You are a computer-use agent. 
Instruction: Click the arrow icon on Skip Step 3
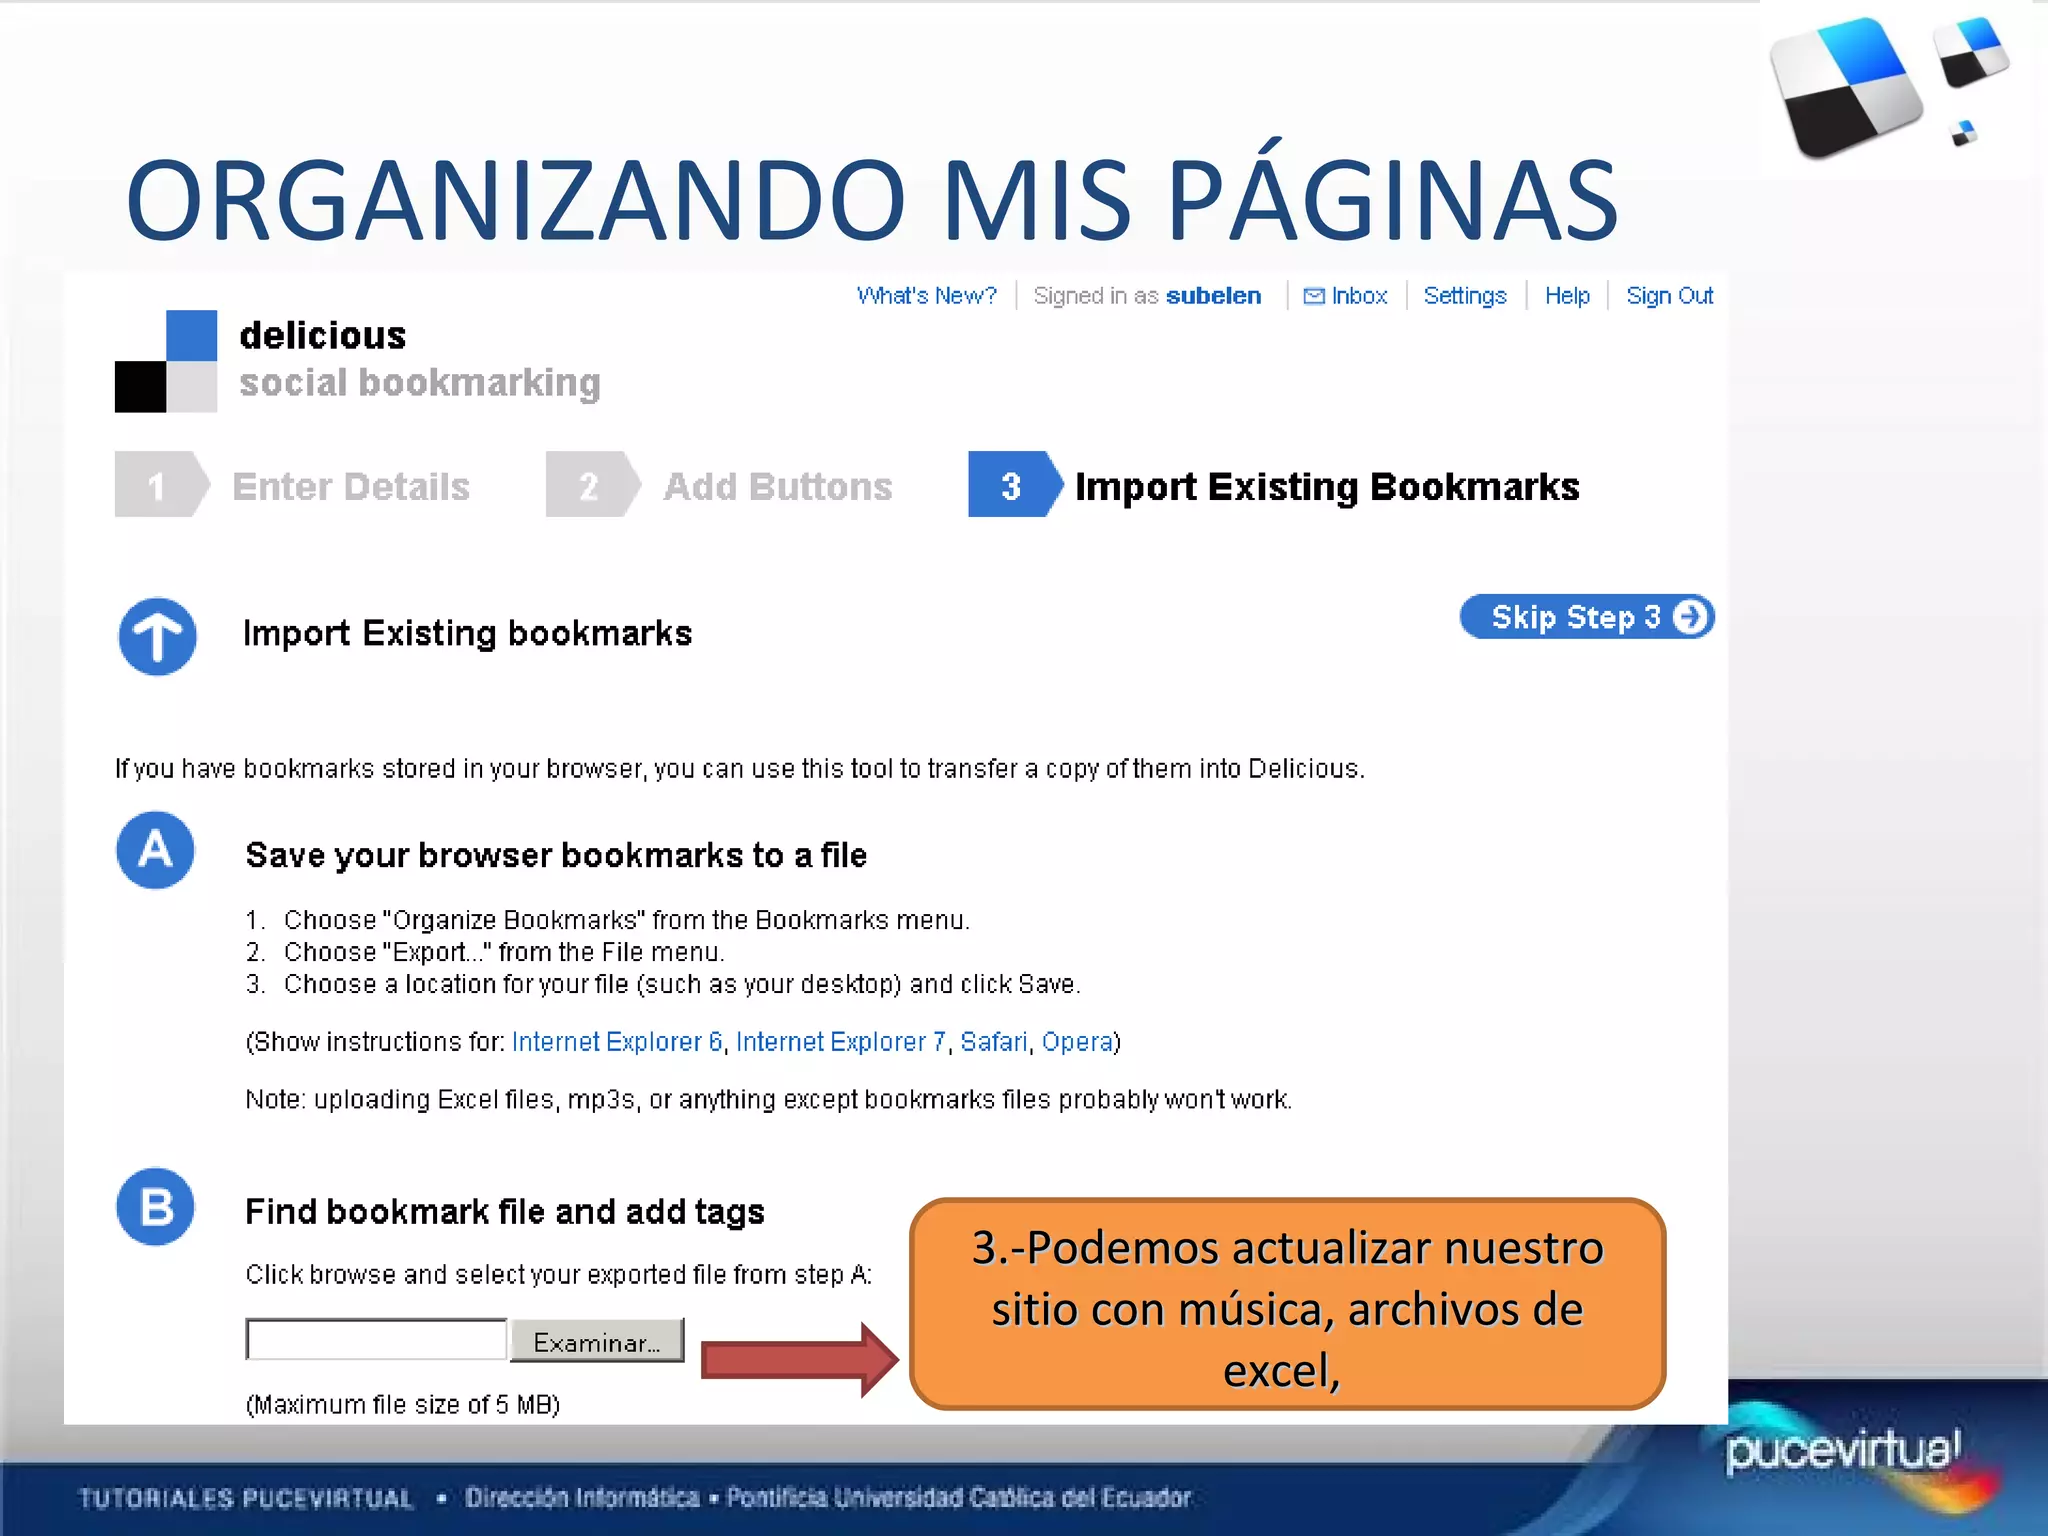[x=1690, y=616]
